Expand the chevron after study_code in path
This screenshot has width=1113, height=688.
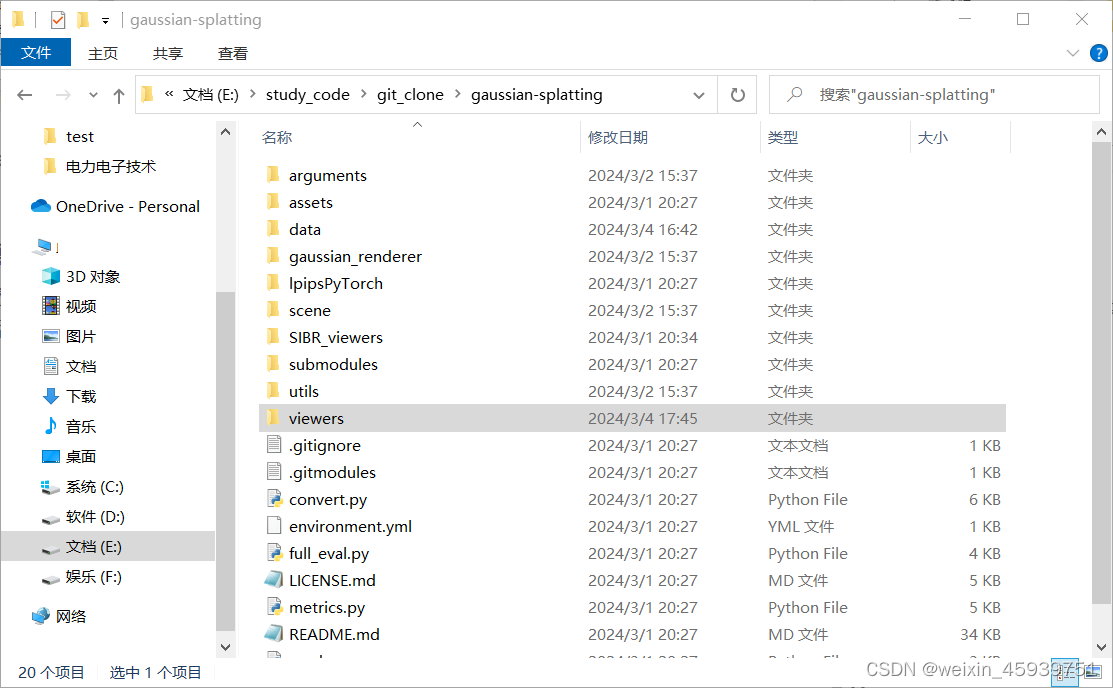coord(363,94)
